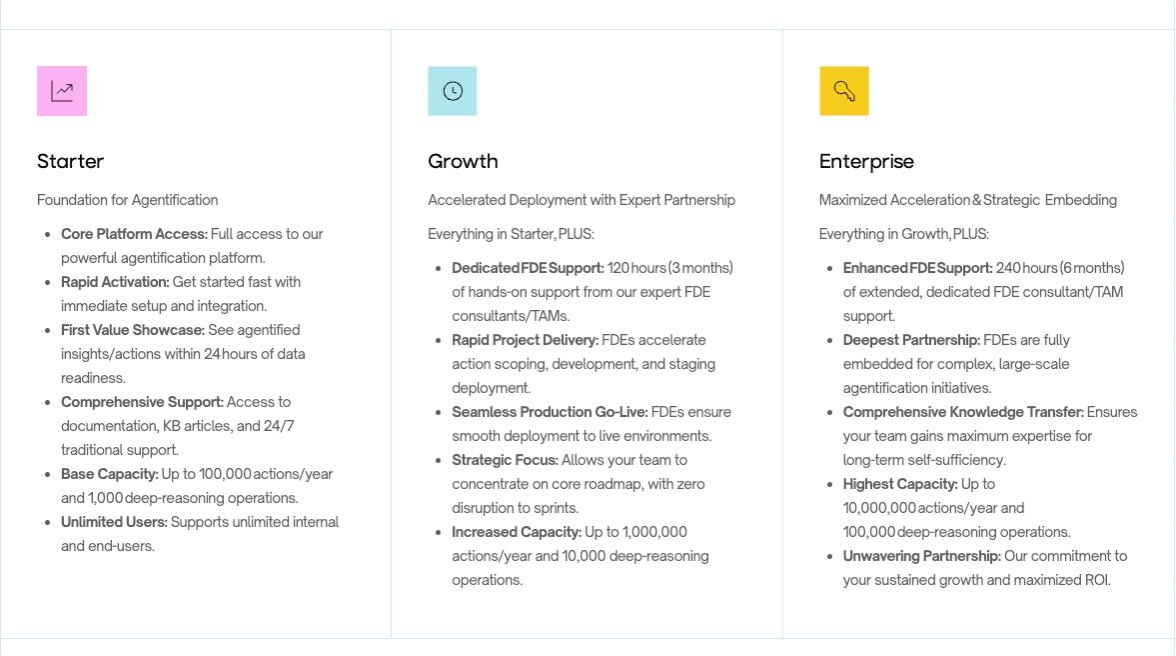Click the yellow key icon

(x=844, y=91)
